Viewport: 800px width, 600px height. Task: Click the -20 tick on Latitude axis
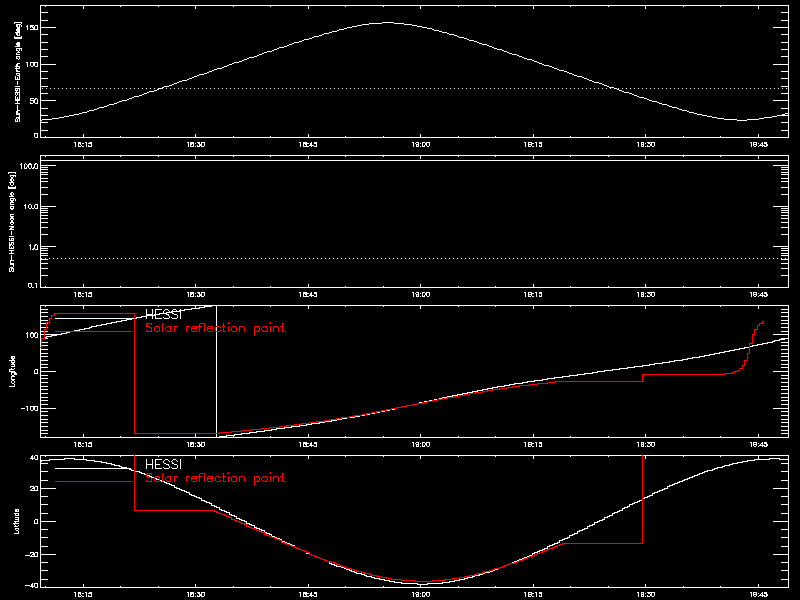point(32,555)
